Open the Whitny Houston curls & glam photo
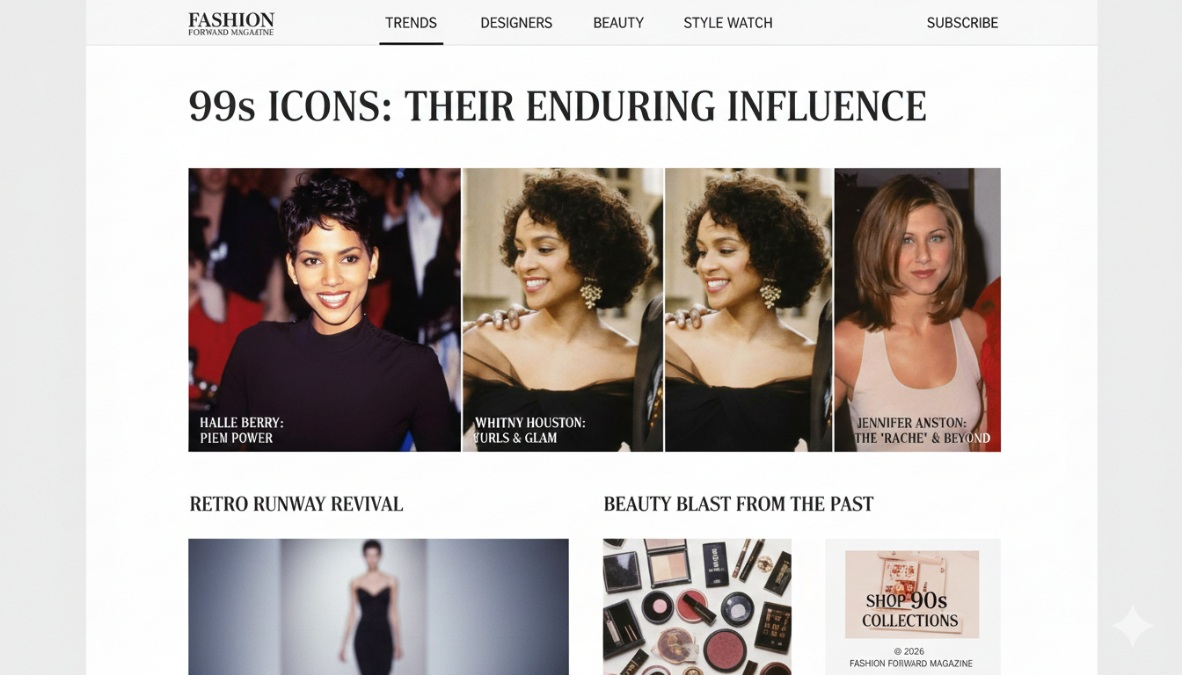 pyautogui.click(x=562, y=309)
